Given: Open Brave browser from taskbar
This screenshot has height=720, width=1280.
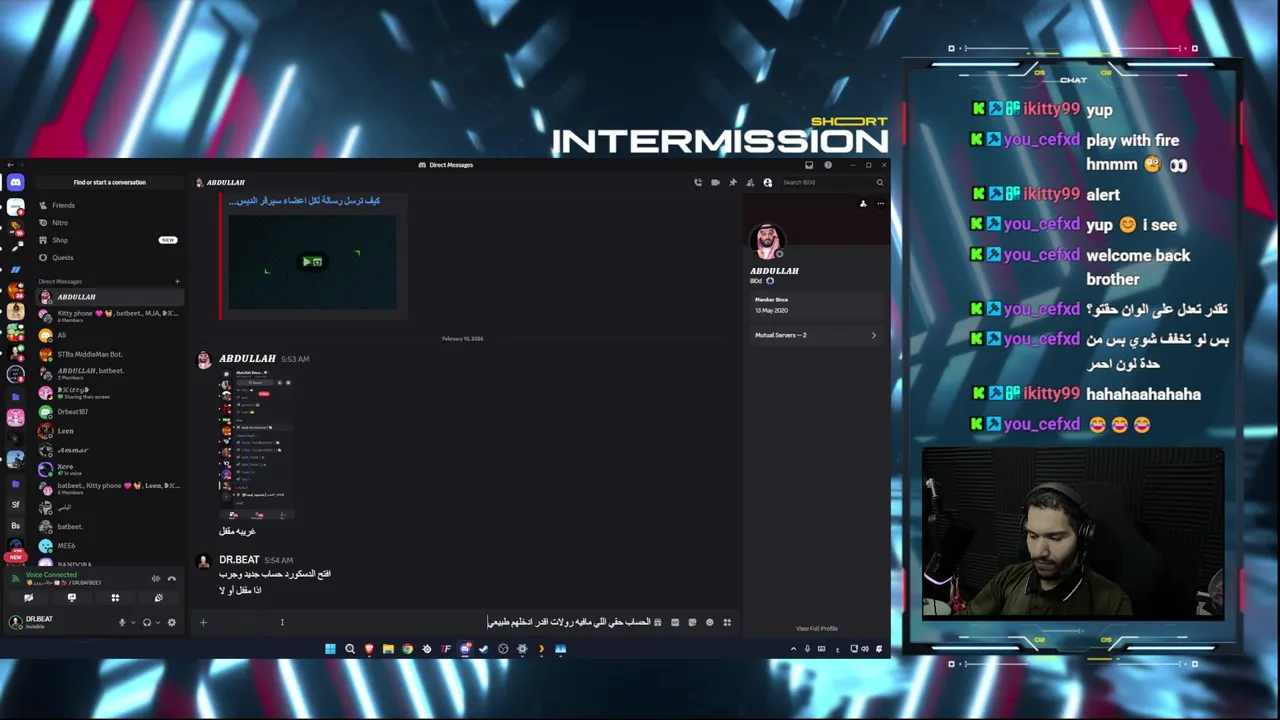Looking at the screenshot, I should [x=369, y=649].
